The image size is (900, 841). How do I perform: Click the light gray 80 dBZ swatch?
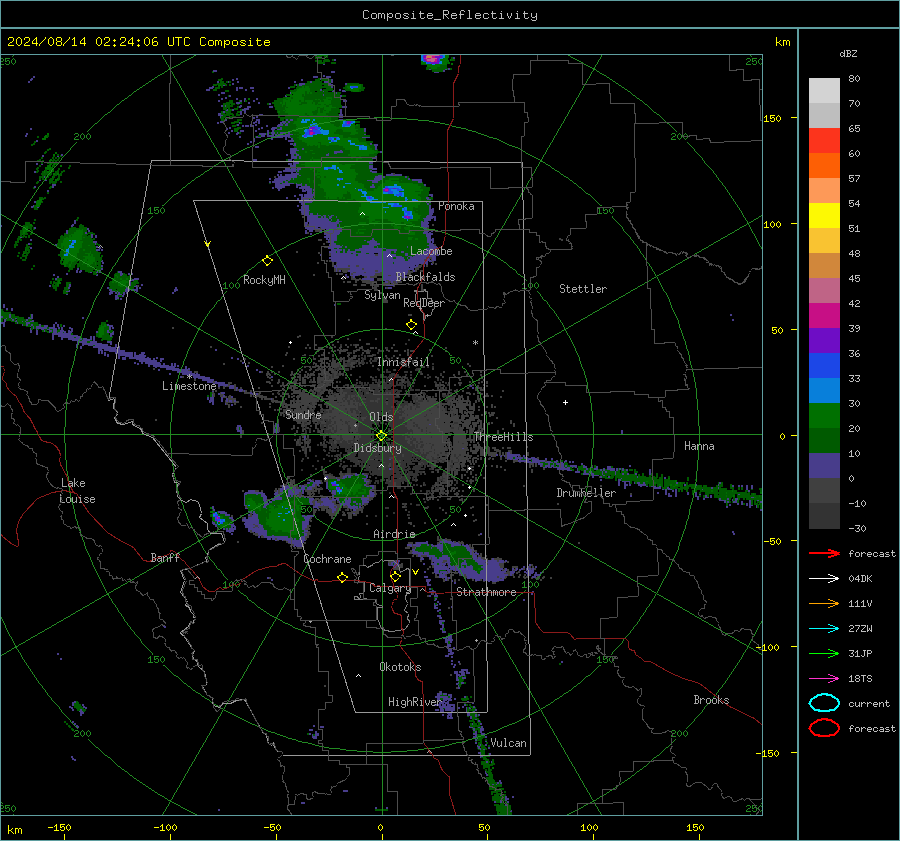(824, 91)
